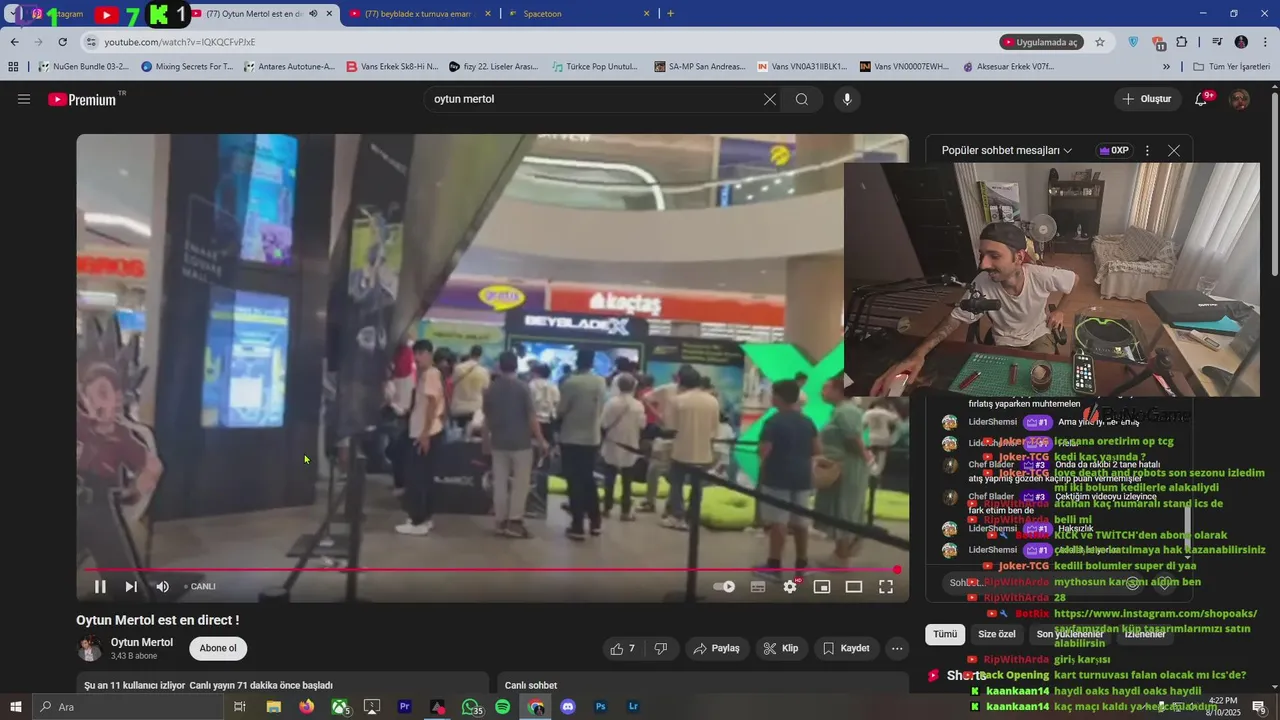This screenshot has height=720, width=1280.
Task: Click the Uygulamada aç button
Action: tap(1042, 42)
